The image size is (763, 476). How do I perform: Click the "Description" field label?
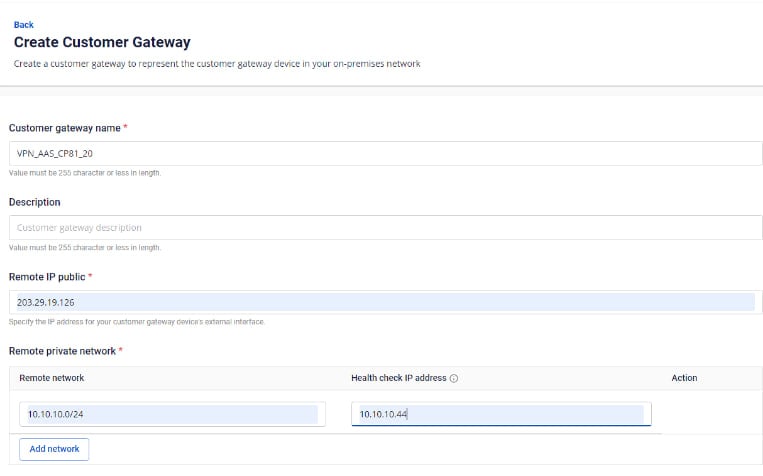click(34, 202)
